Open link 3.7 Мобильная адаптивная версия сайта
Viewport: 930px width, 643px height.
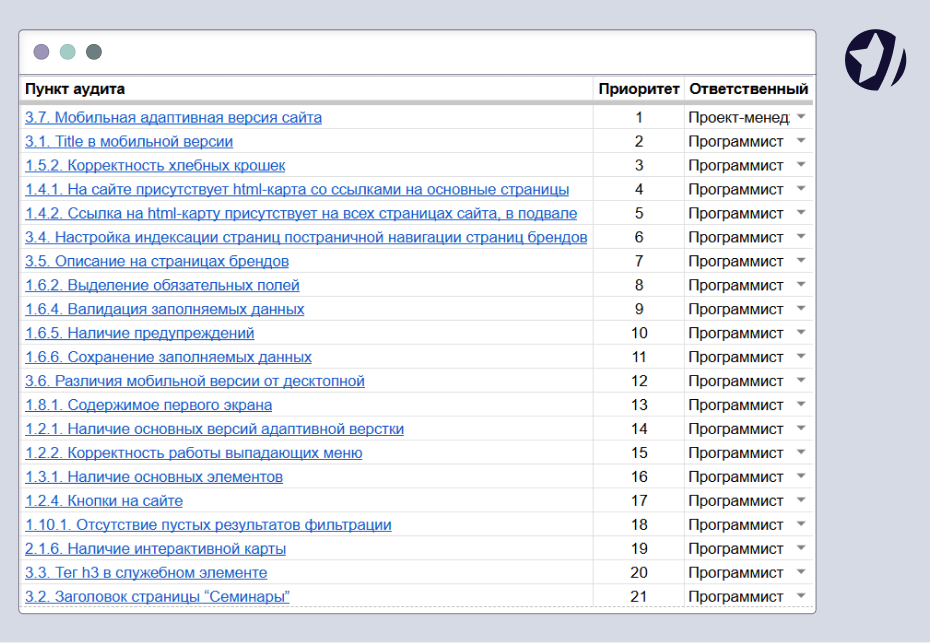point(173,117)
